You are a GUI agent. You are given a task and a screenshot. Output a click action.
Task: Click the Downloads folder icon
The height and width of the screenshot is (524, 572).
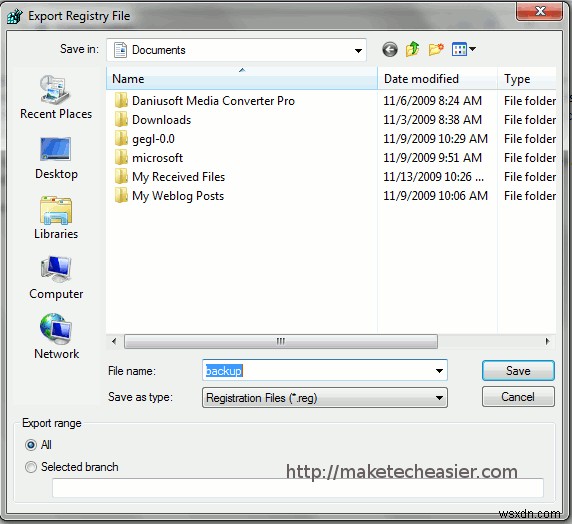(121, 119)
